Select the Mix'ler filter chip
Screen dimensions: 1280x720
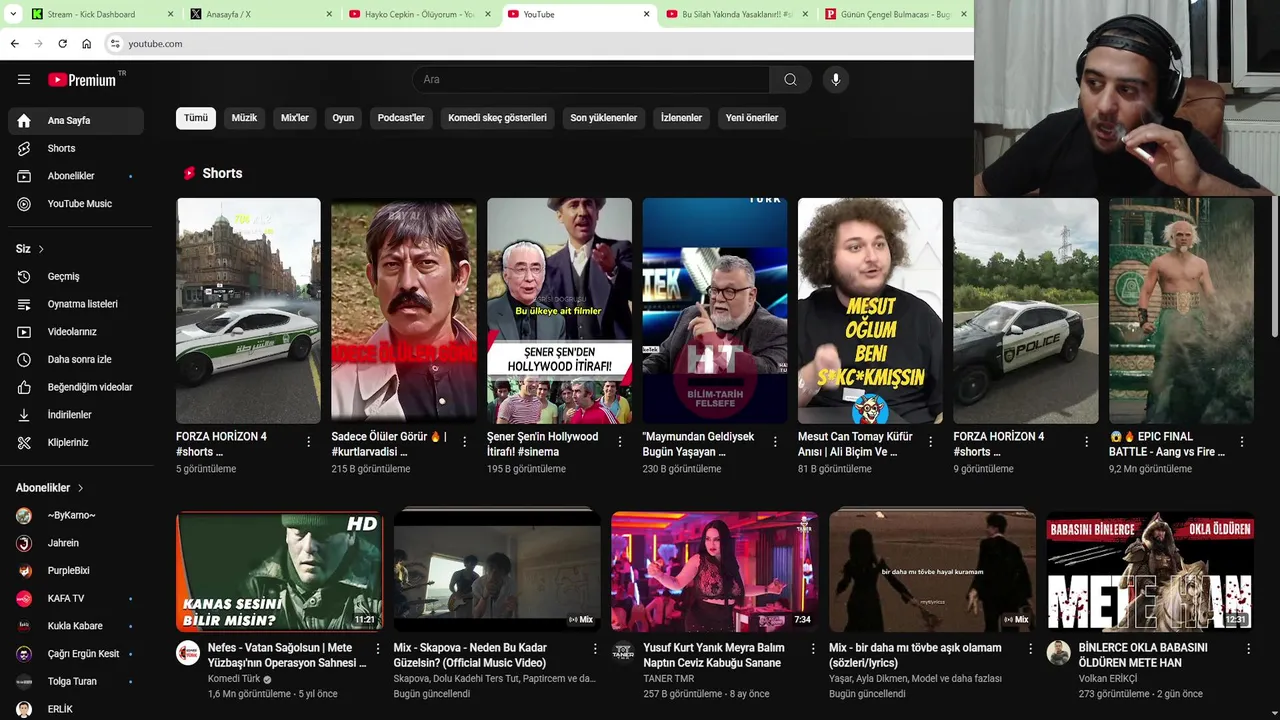pos(295,118)
